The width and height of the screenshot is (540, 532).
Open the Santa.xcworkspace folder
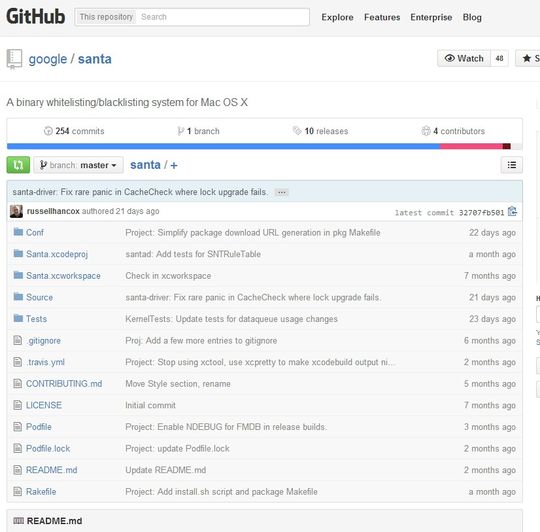click(x=63, y=275)
